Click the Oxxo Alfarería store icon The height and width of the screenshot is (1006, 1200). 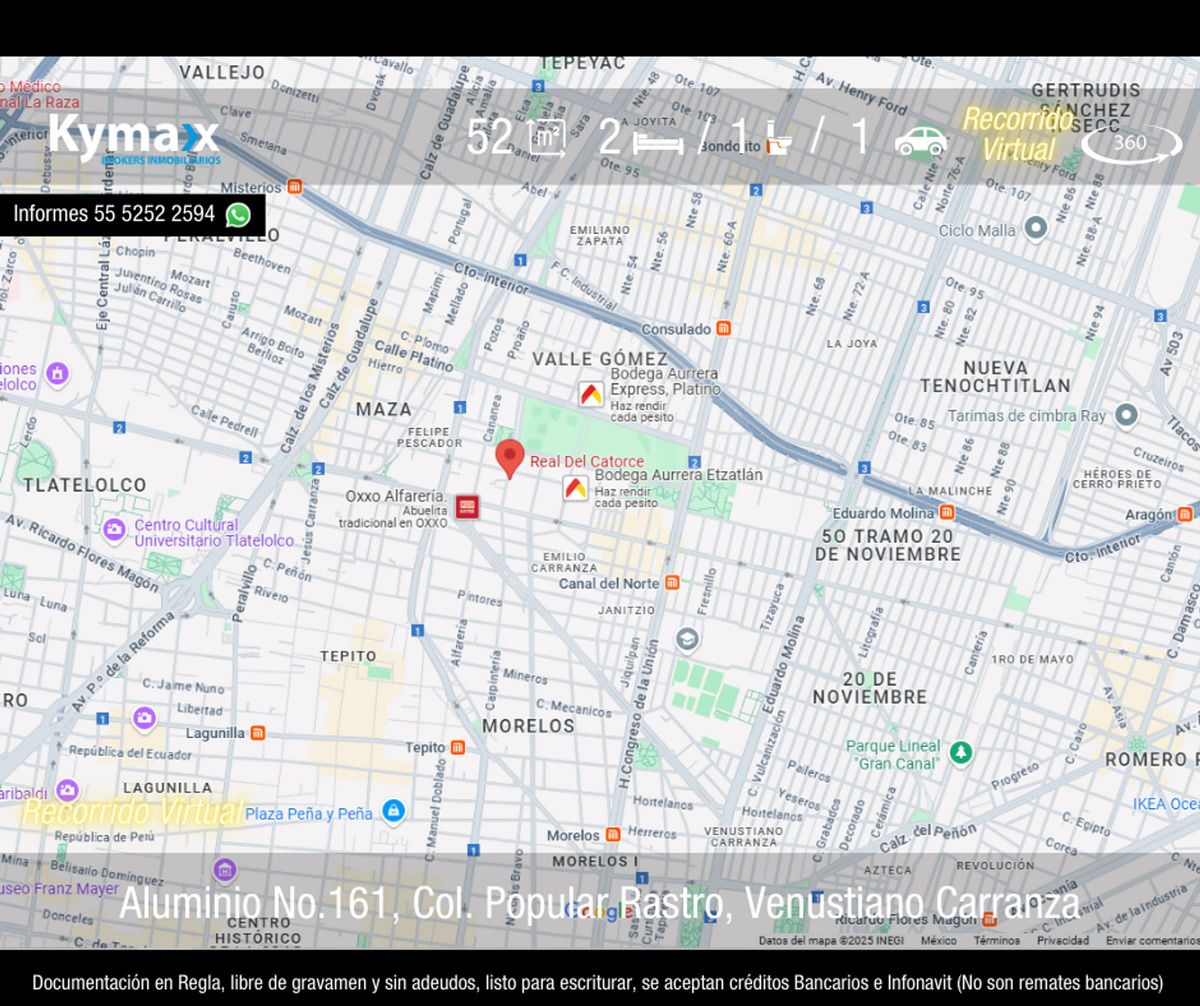point(467,507)
